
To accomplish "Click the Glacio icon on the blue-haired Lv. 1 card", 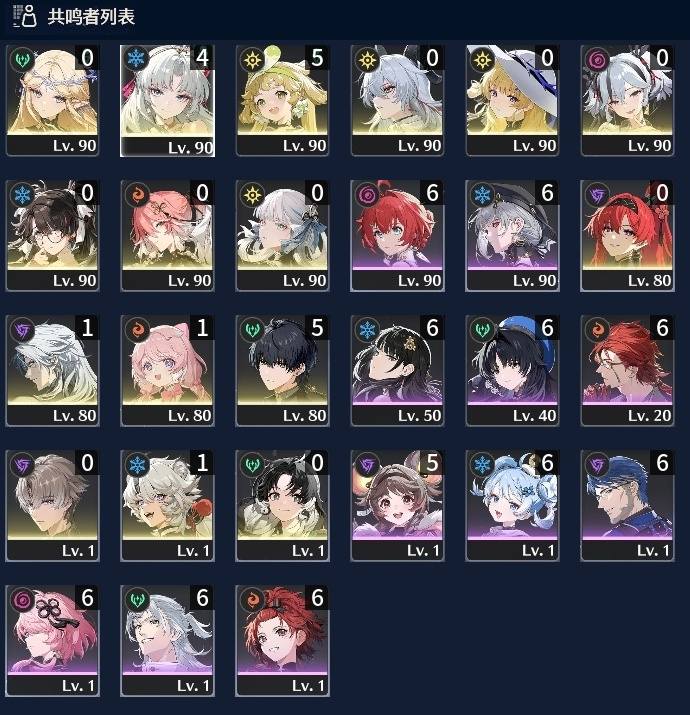I will 482,464.
